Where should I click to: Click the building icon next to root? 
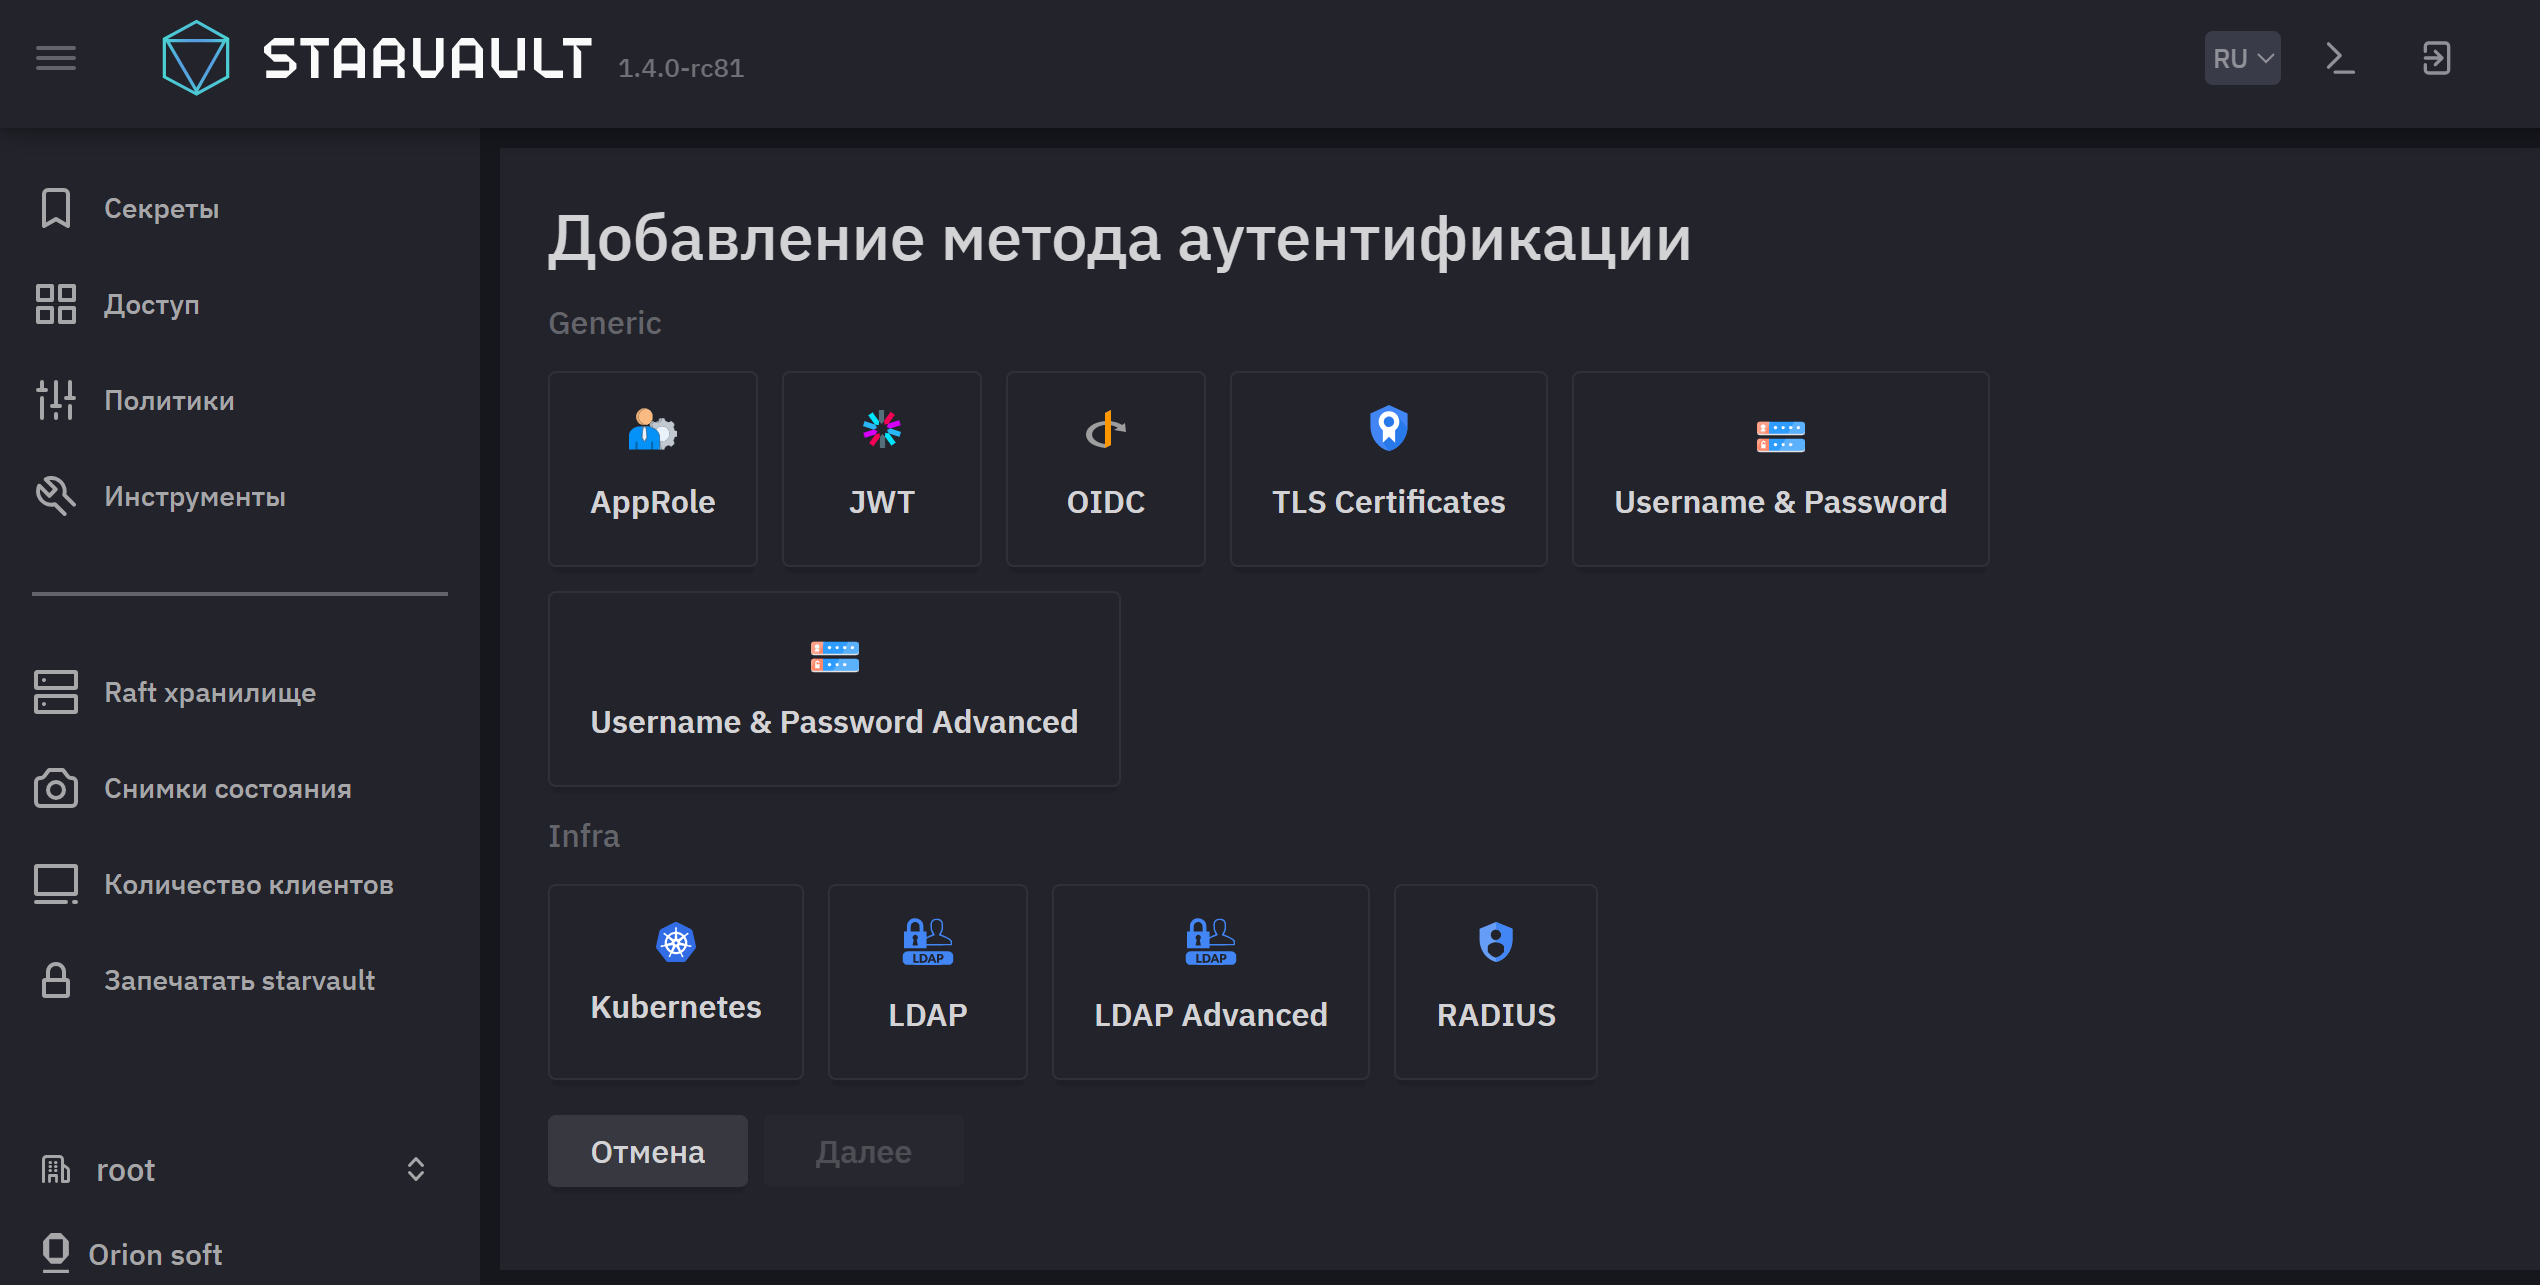coord(56,1169)
